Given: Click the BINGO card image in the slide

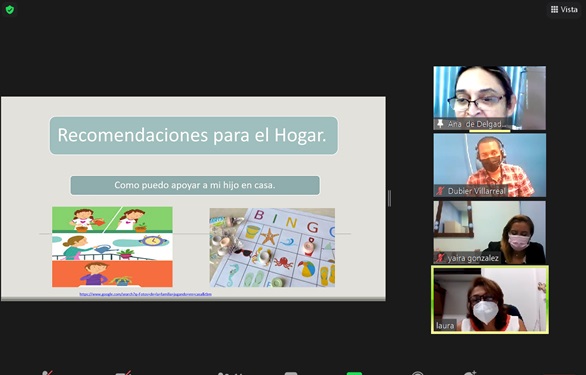Looking at the screenshot, I should point(272,248).
